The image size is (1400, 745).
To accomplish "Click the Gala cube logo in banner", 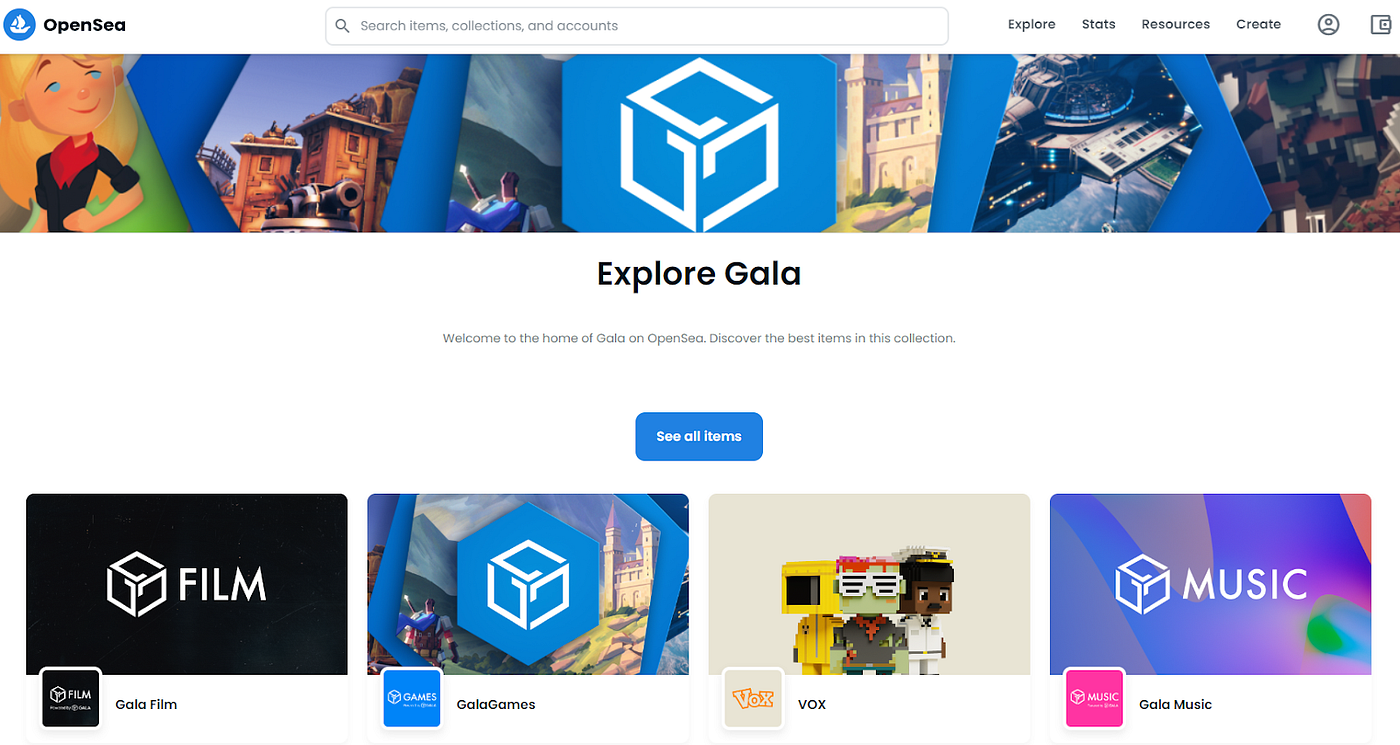I will pos(699,143).
